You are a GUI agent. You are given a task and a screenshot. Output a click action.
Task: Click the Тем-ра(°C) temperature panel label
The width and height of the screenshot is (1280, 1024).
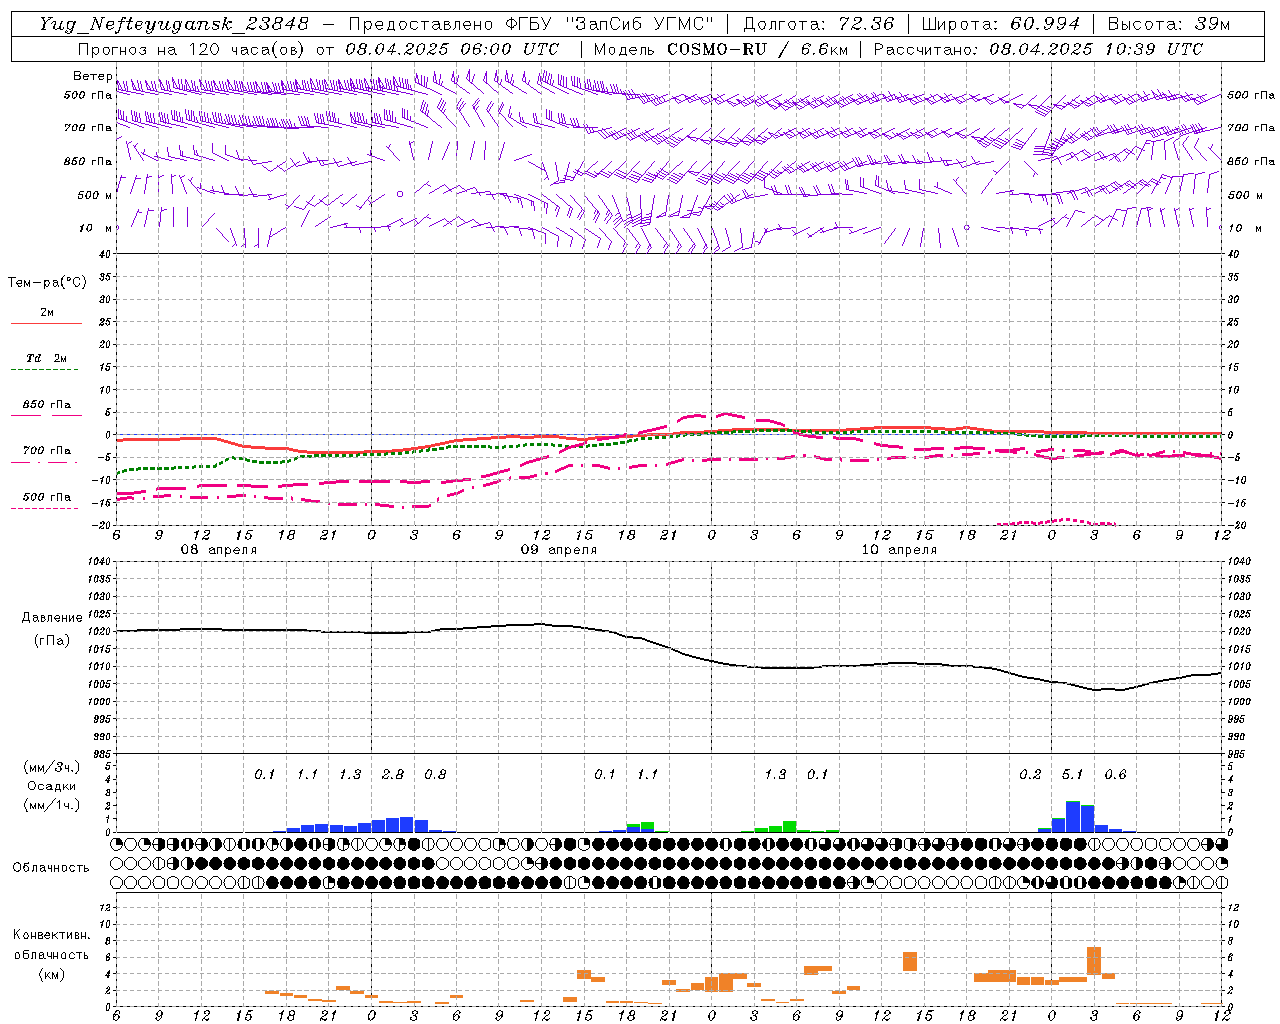(x=47, y=282)
